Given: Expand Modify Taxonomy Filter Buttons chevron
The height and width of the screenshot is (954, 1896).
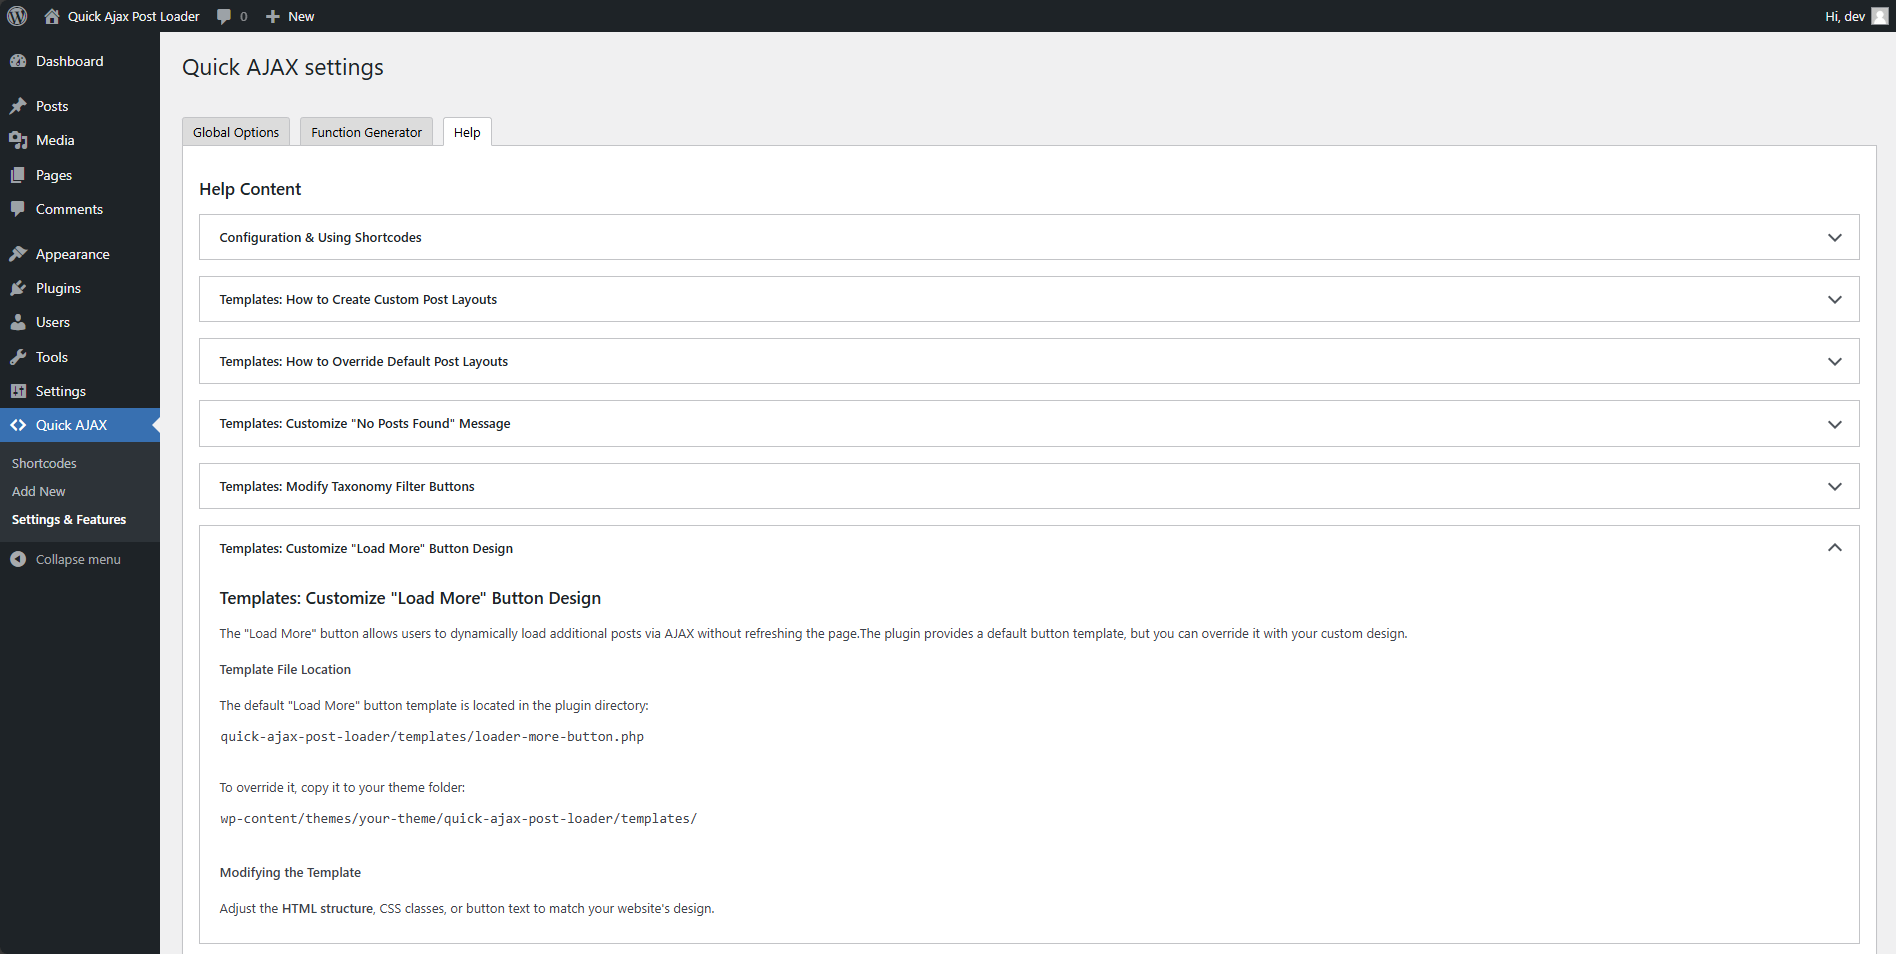Looking at the screenshot, I should click(1835, 487).
